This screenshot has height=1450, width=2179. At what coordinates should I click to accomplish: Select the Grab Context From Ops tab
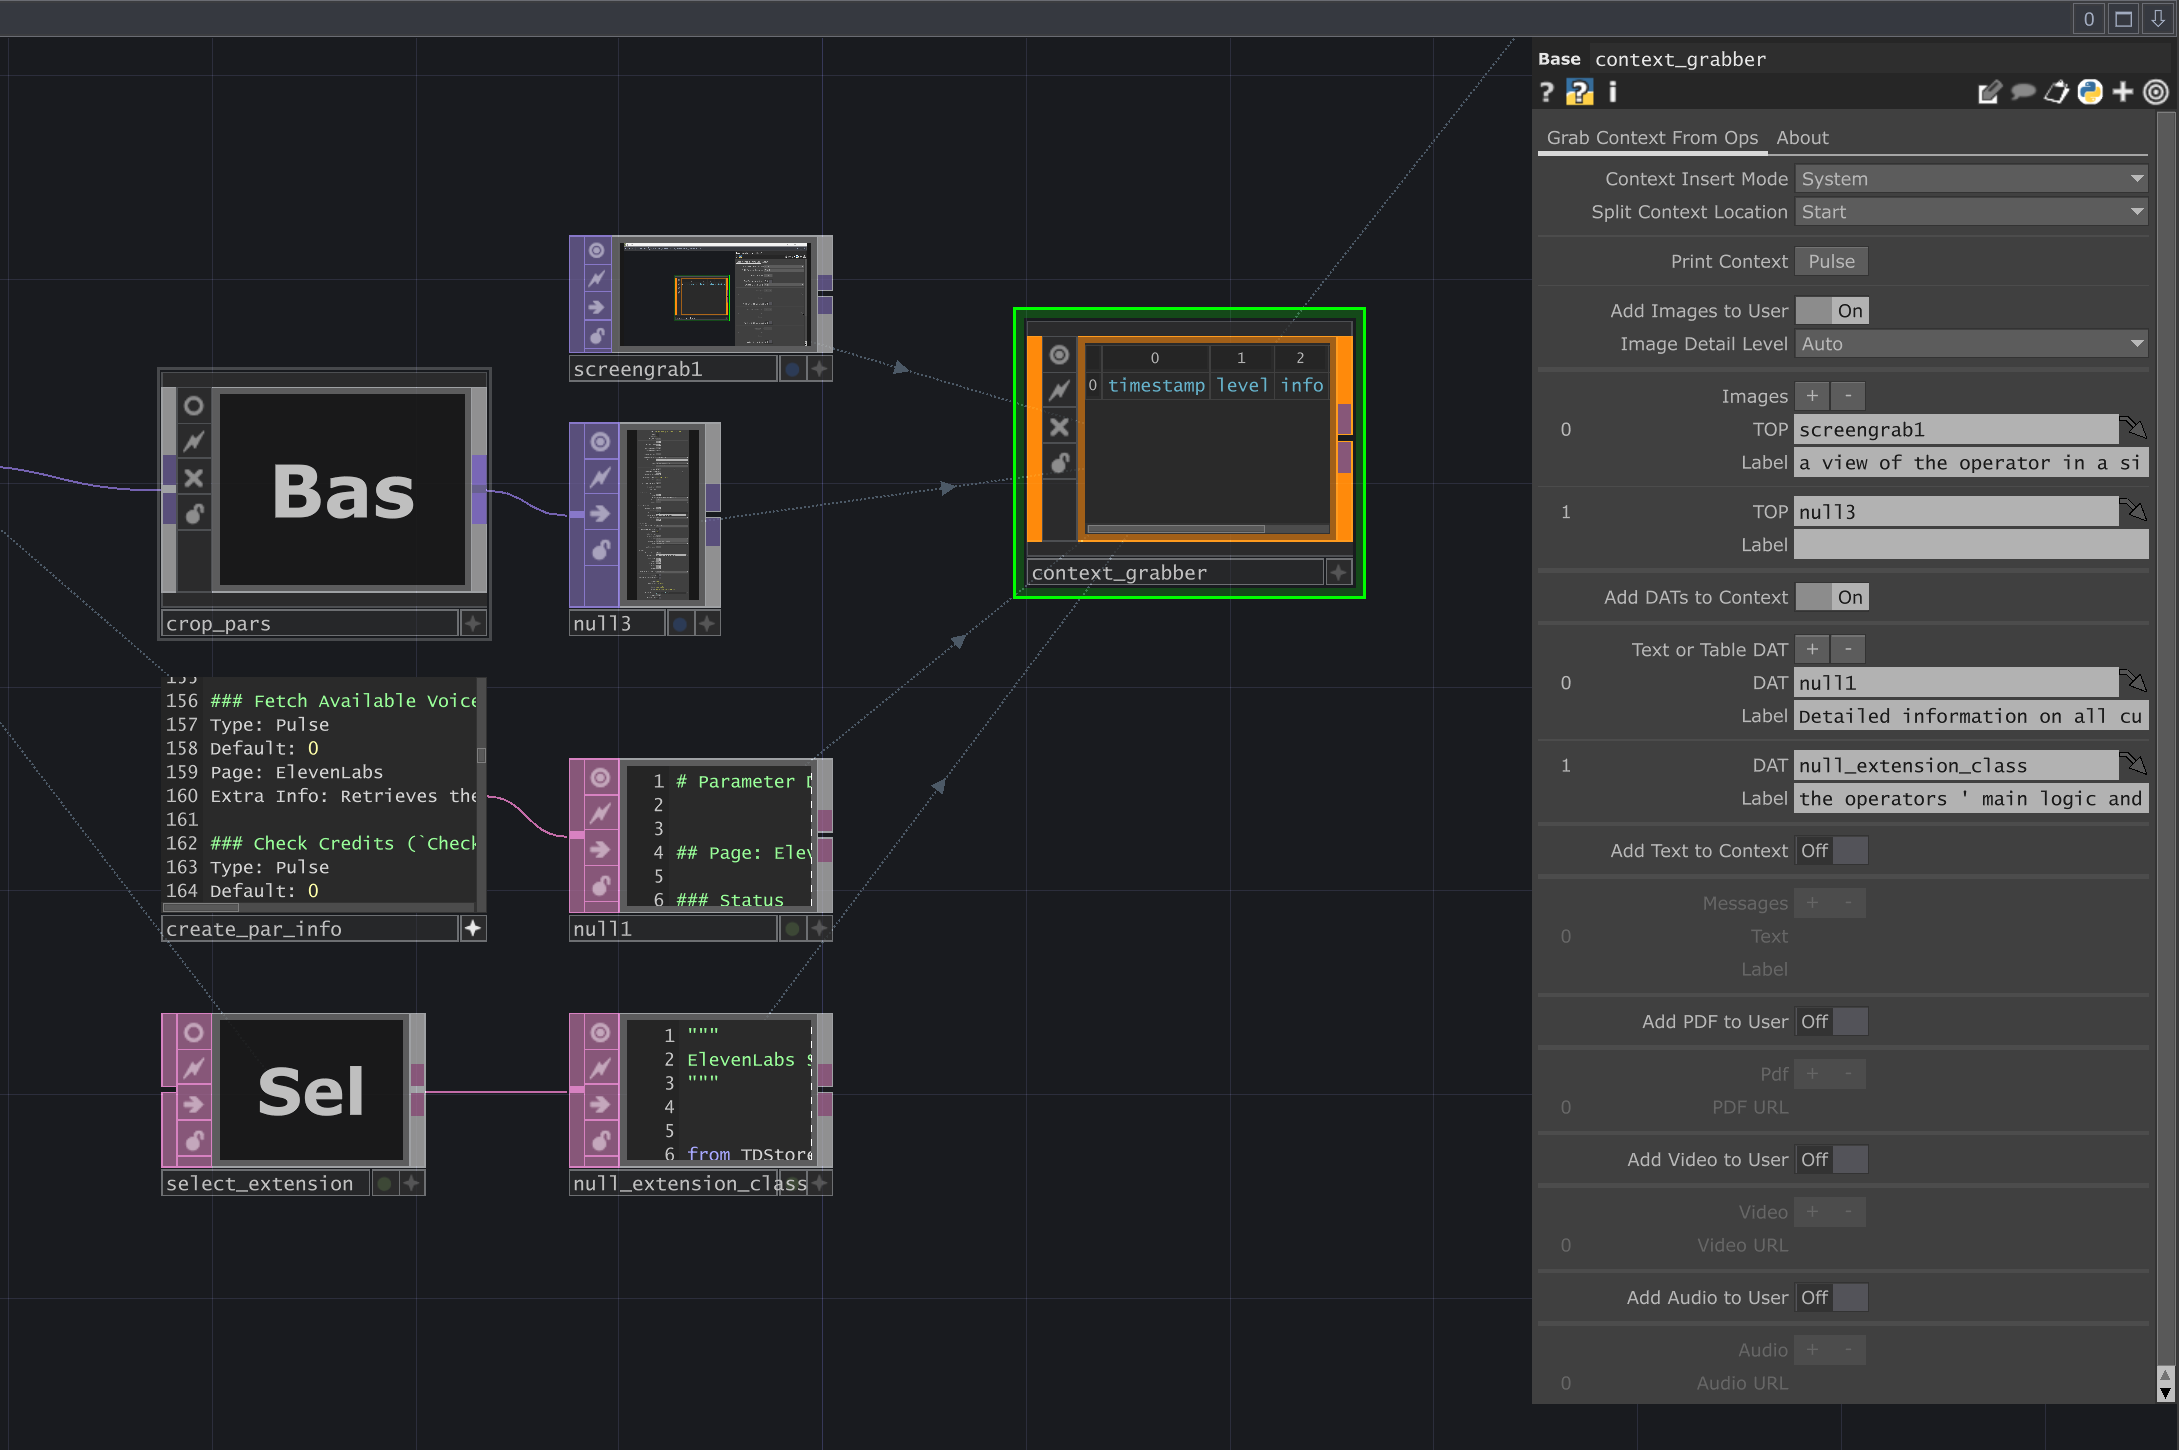click(1653, 137)
